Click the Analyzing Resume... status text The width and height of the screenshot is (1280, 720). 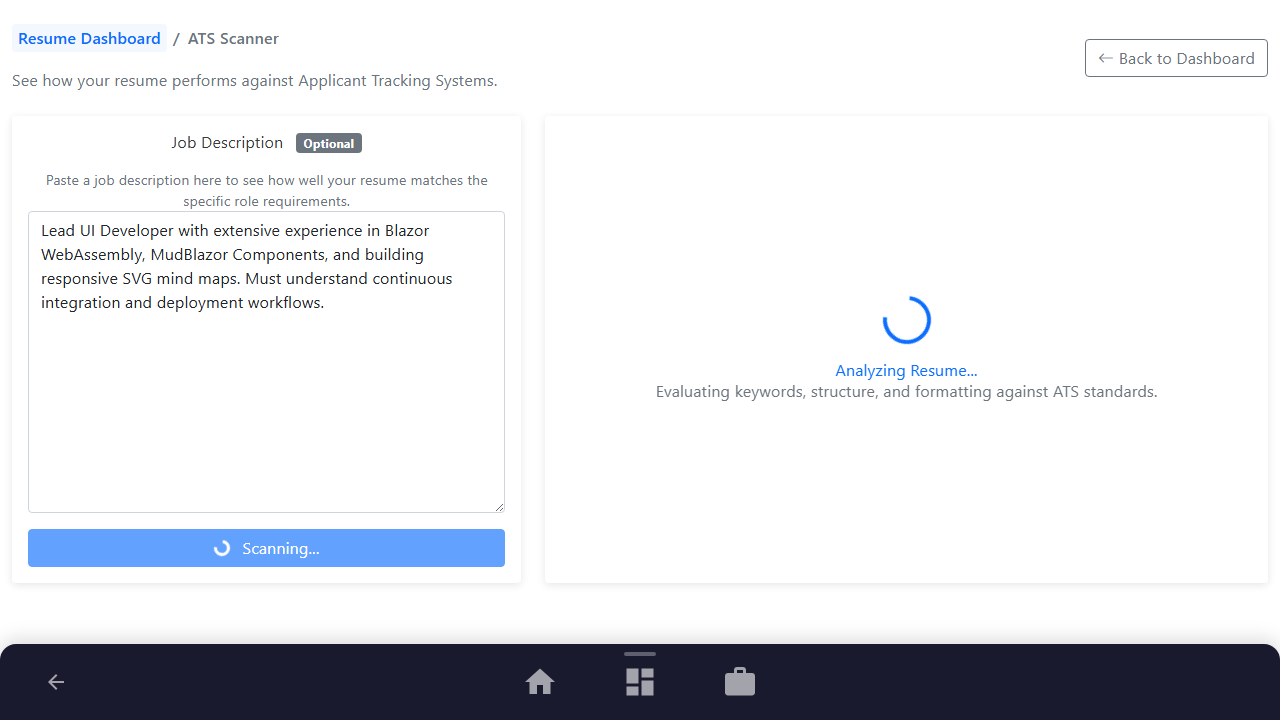[x=906, y=370]
